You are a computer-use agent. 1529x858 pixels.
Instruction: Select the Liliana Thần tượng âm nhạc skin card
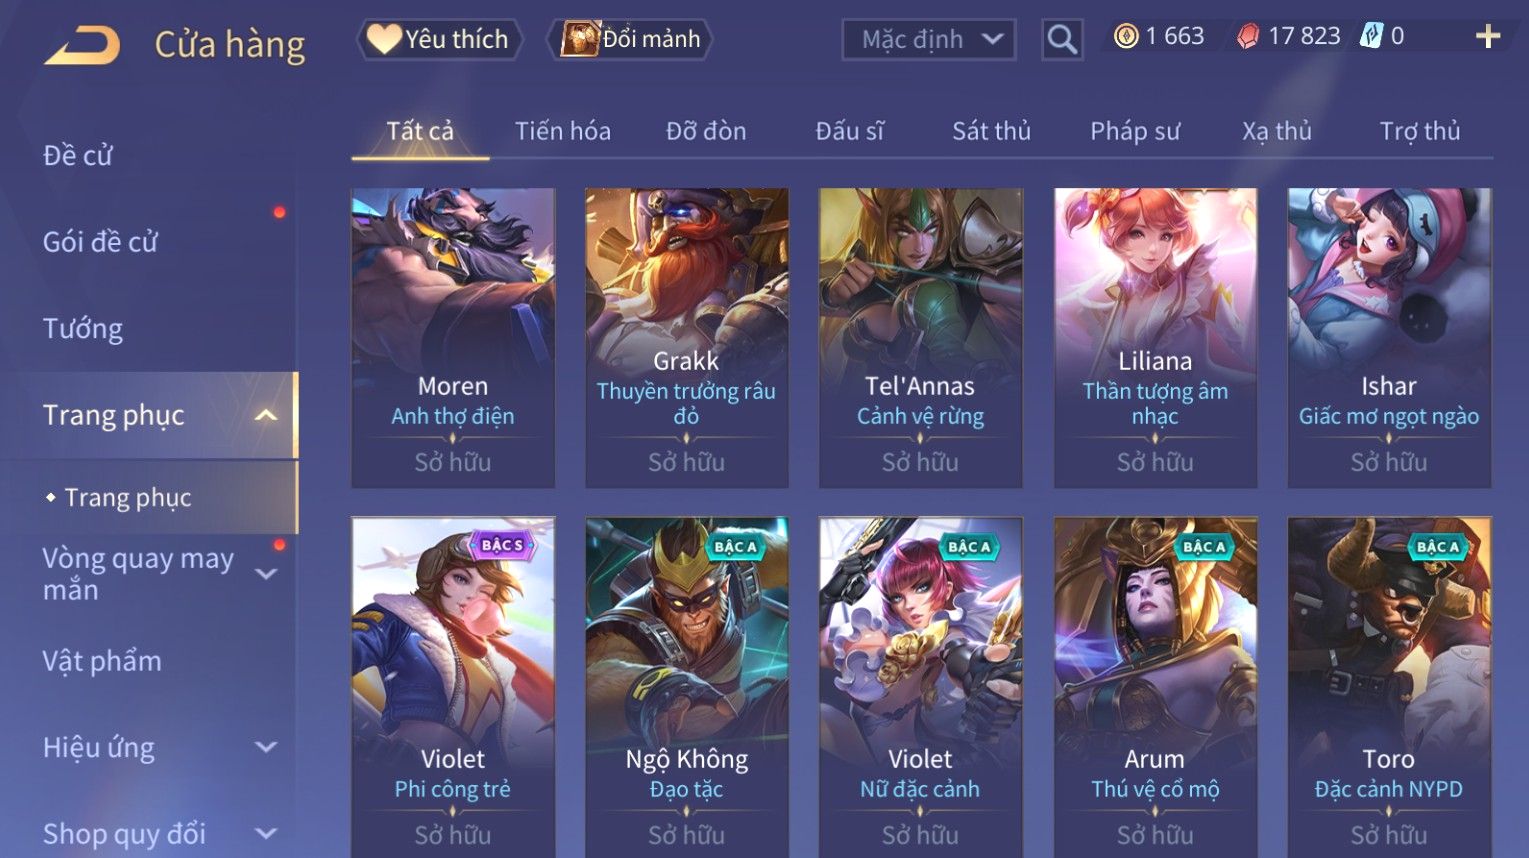click(x=1155, y=338)
